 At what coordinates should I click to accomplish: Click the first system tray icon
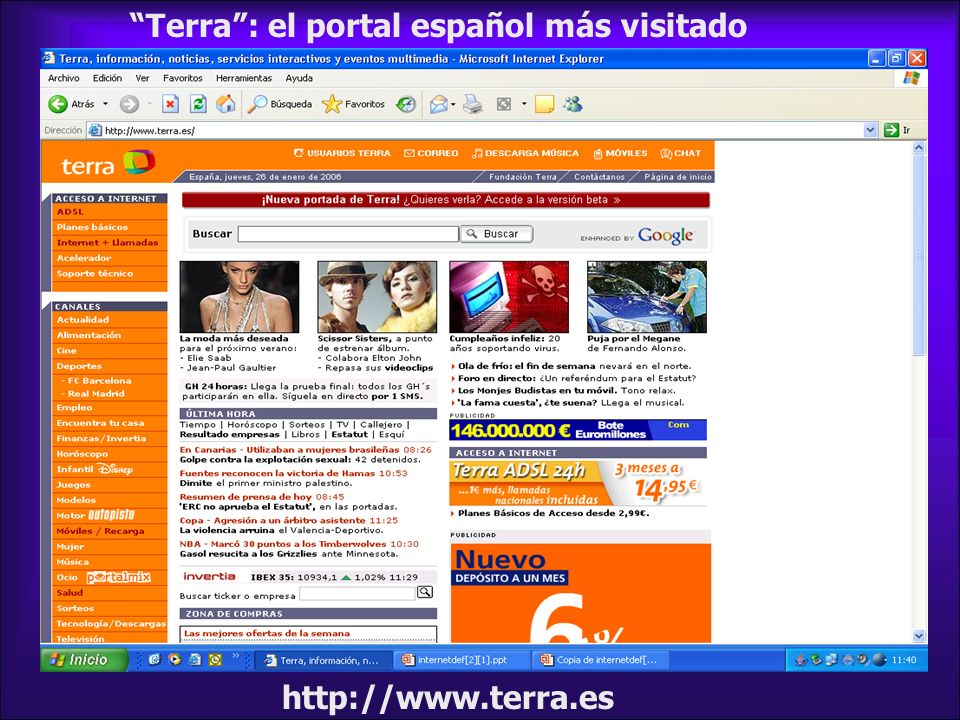pos(800,659)
